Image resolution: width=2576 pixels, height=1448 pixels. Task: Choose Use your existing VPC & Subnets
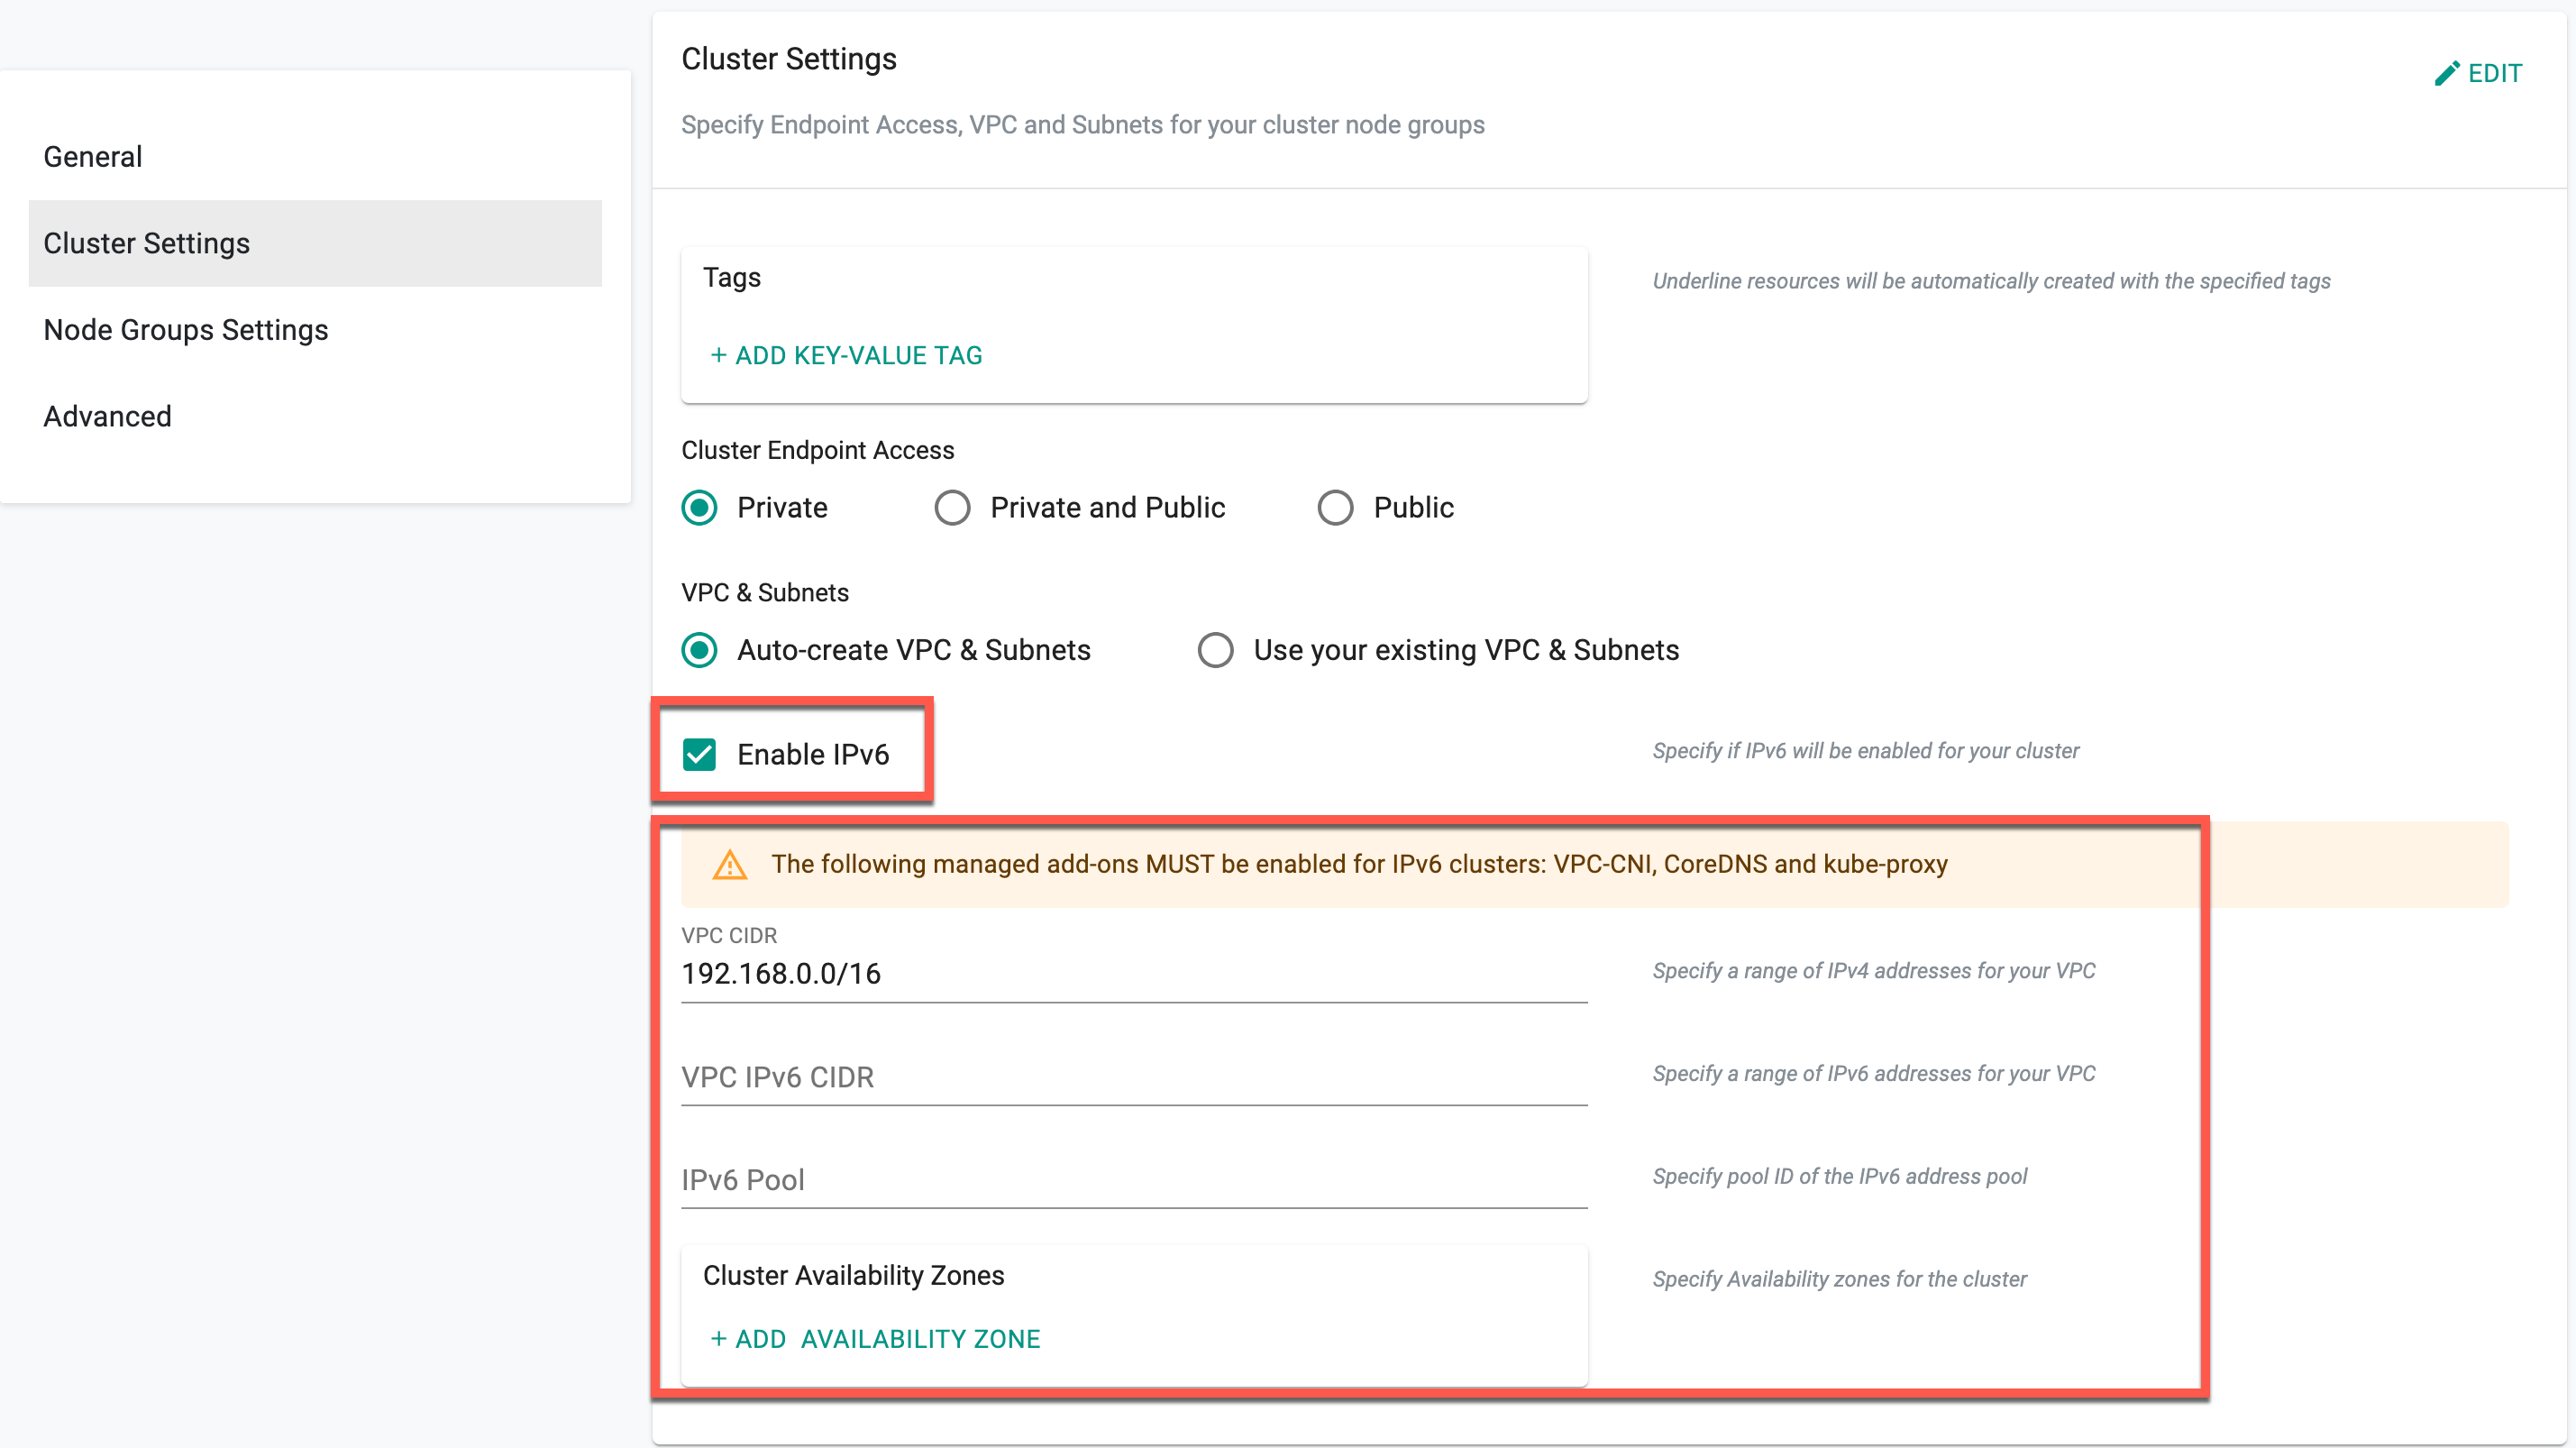coord(1216,650)
